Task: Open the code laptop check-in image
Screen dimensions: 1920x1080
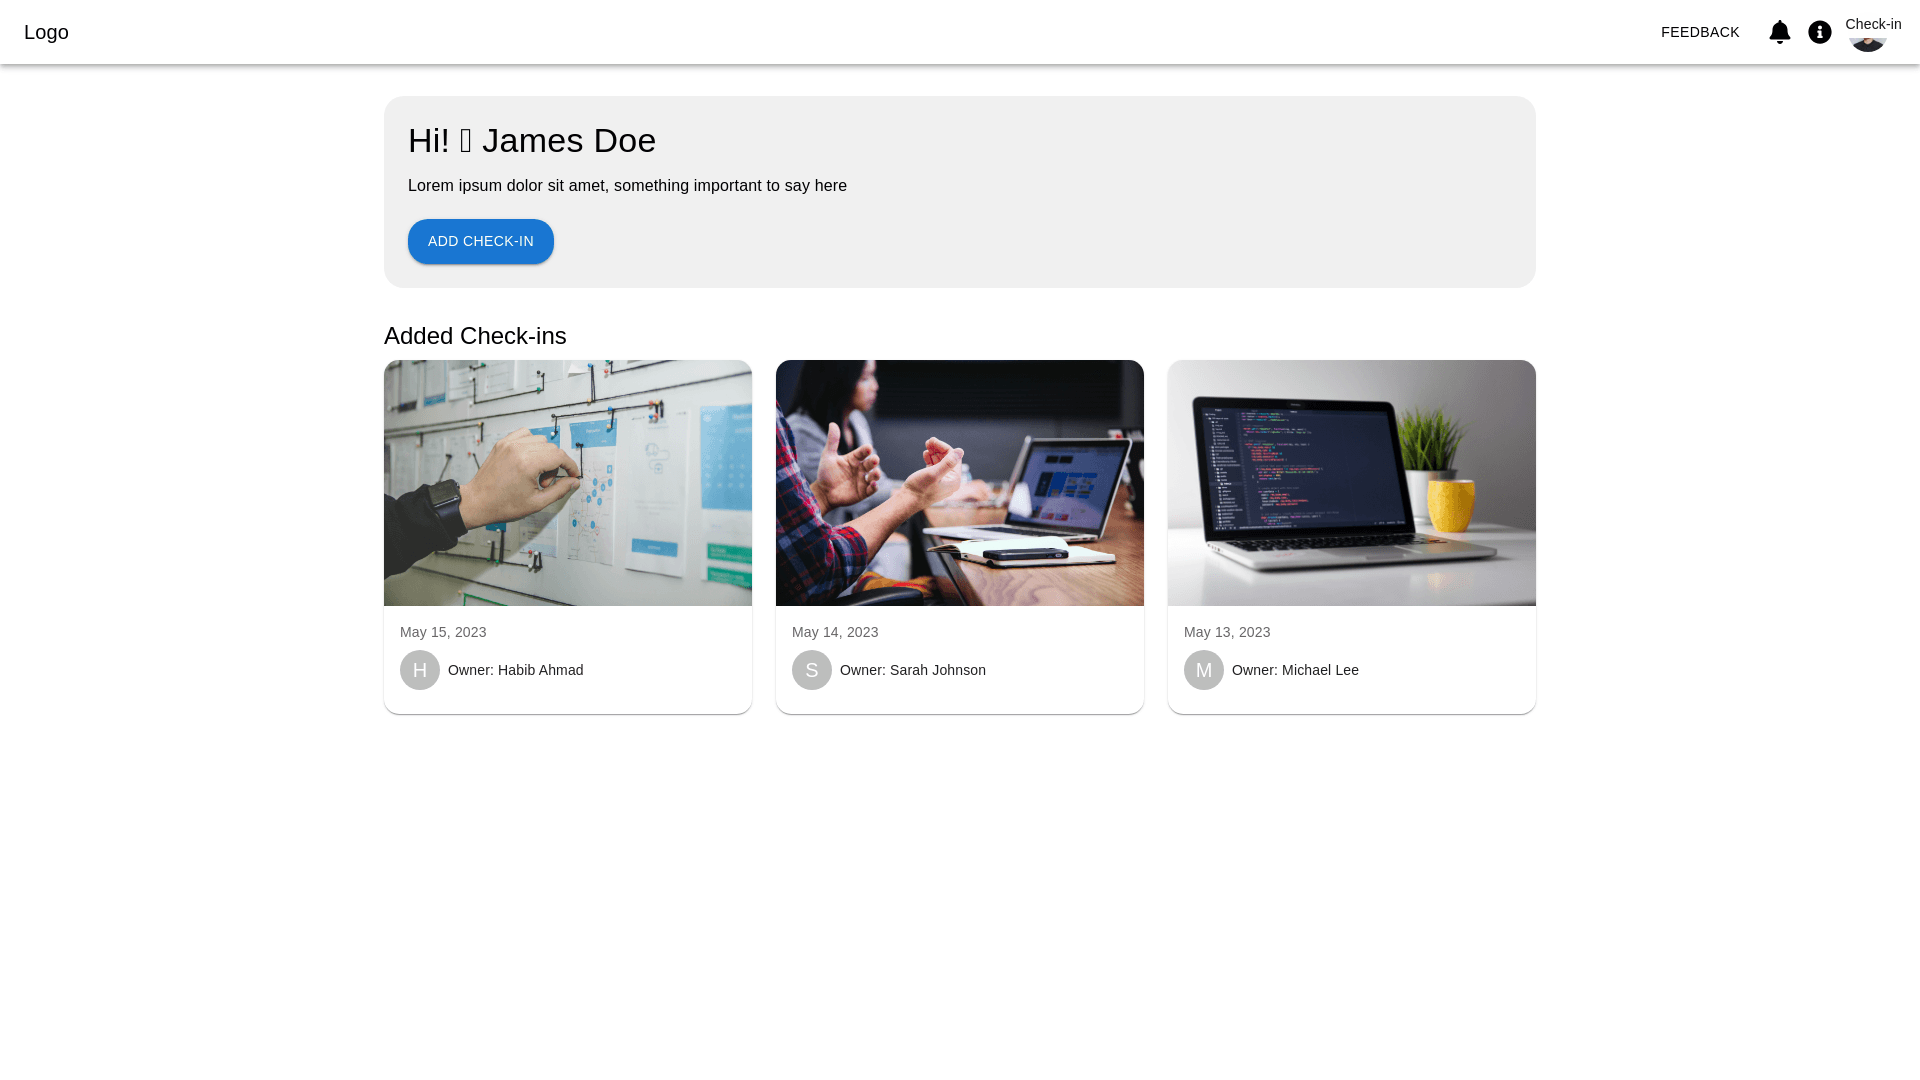Action: pyautogui.click(x=1352, y=483)
